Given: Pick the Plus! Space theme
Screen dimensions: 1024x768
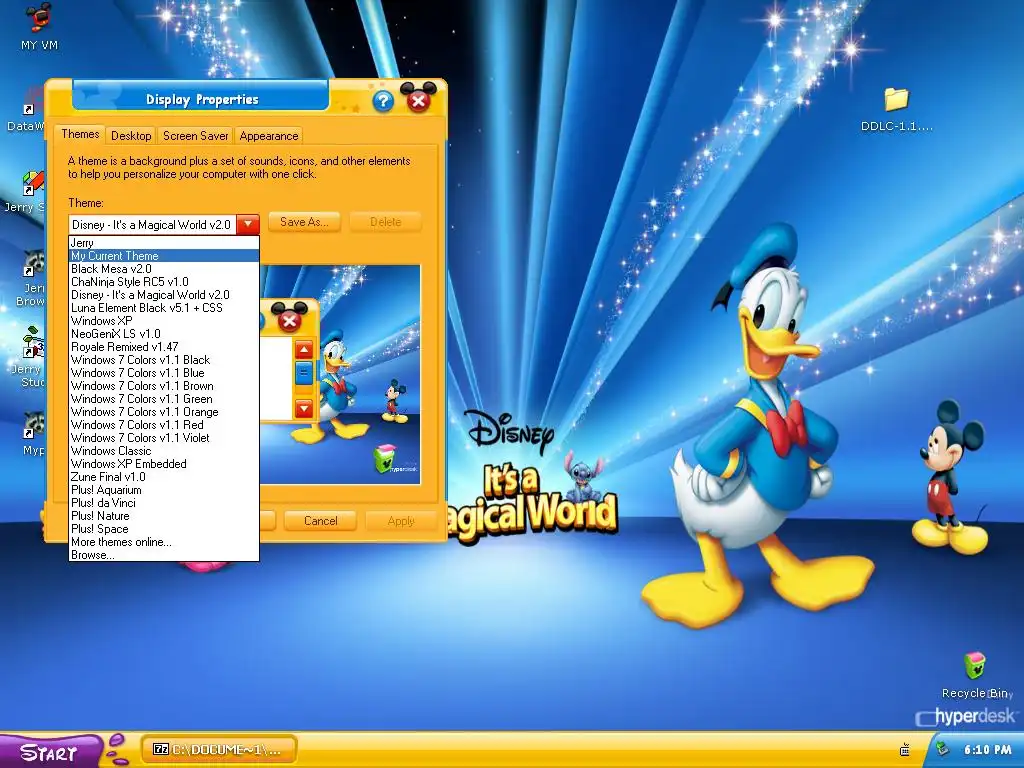Looking at the screenshot, I should click(164, 529).
